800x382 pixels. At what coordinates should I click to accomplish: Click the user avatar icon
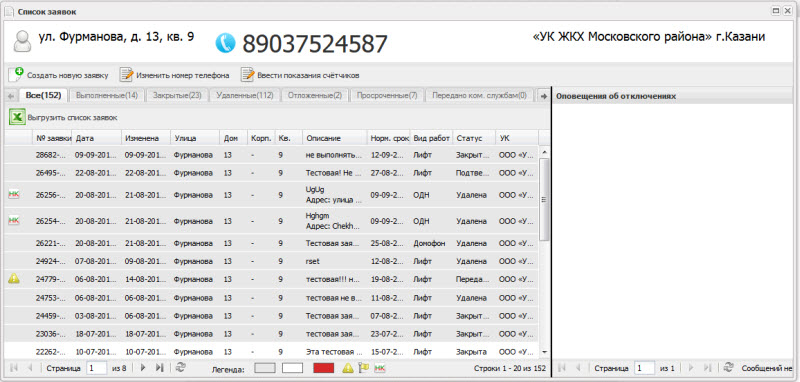(x=22, y=41)
